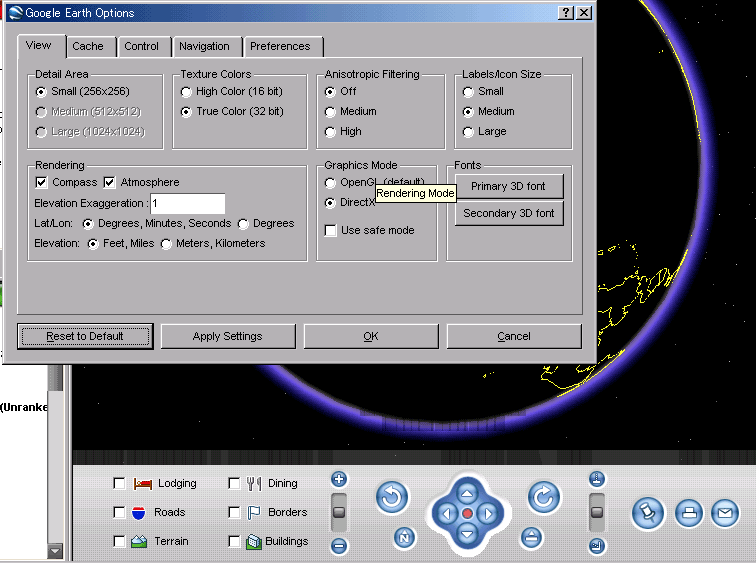
Task: Click the Roads shield icon
Action: click(138, 512)
